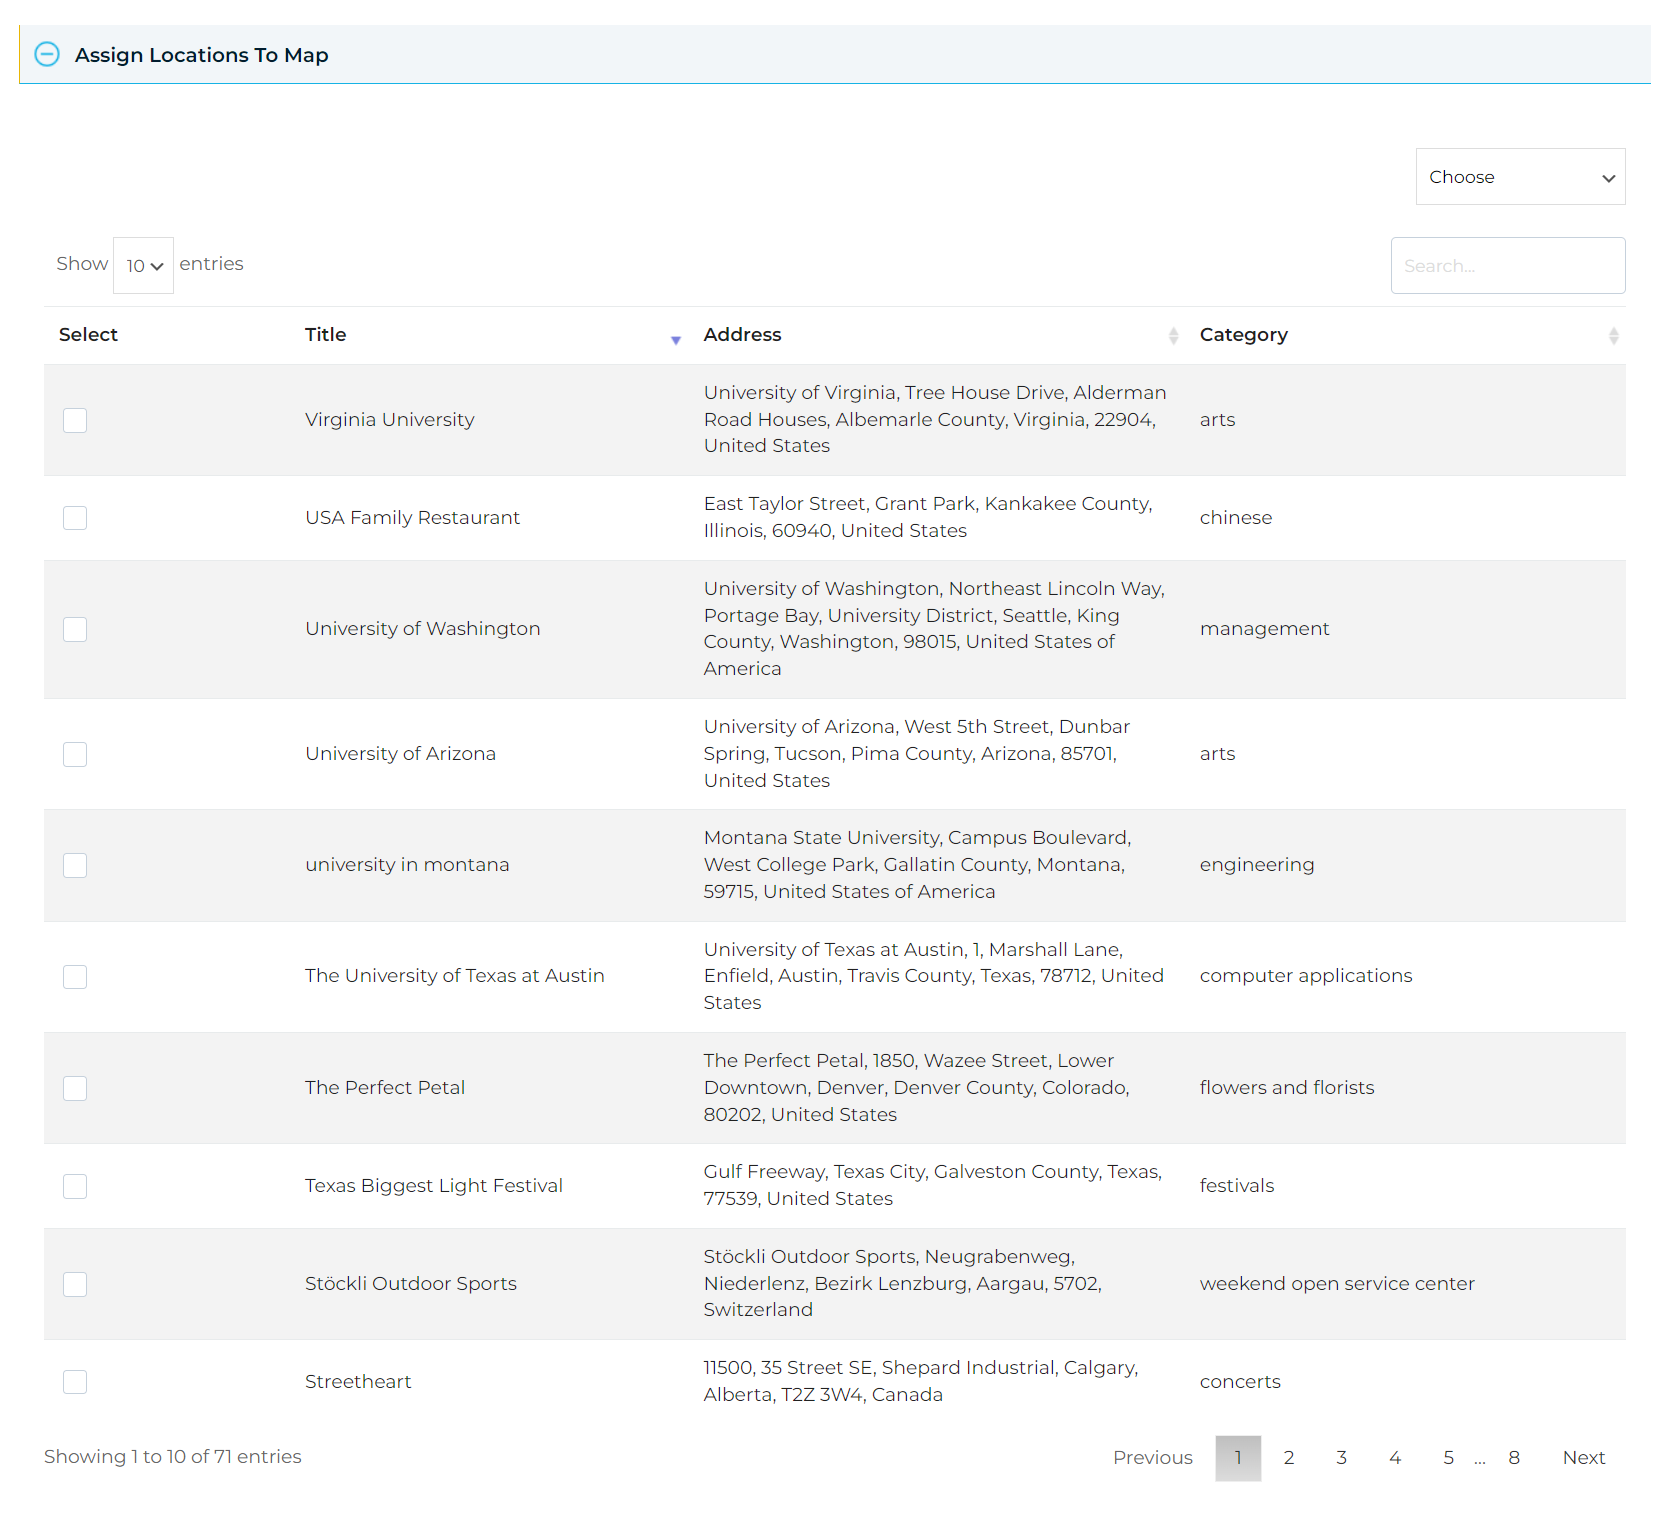Click Stöckli Outdoor Sports title

coord(411,1284)
